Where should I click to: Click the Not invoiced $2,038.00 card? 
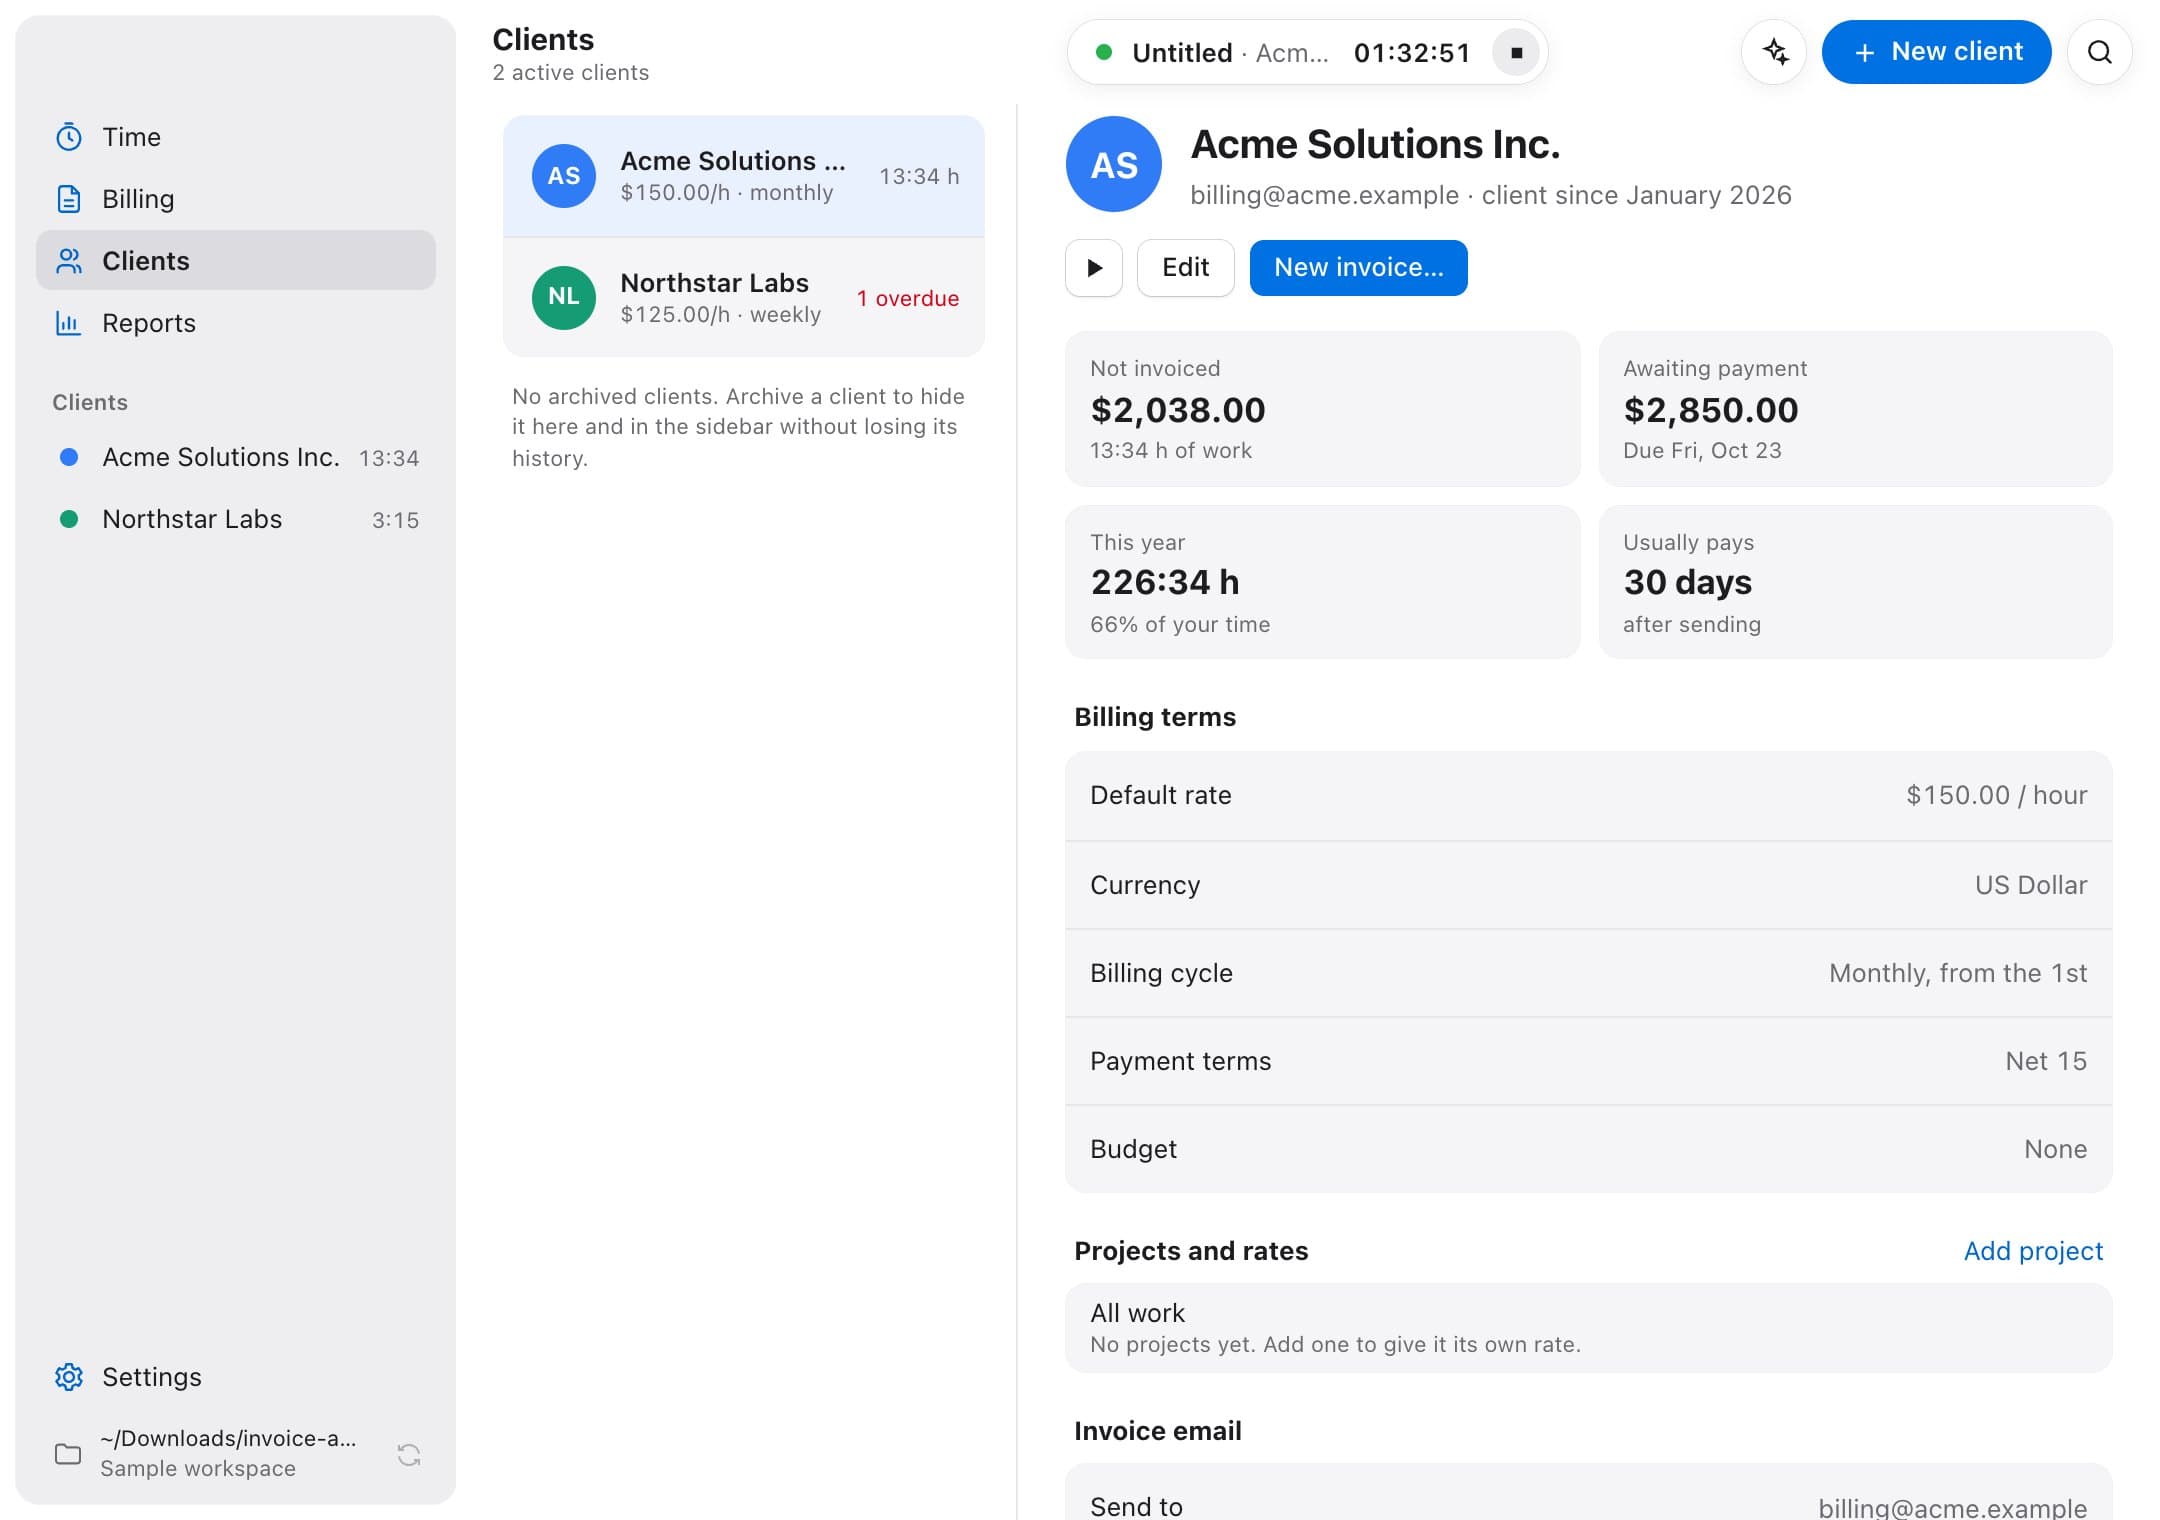tap(1322, 409)
